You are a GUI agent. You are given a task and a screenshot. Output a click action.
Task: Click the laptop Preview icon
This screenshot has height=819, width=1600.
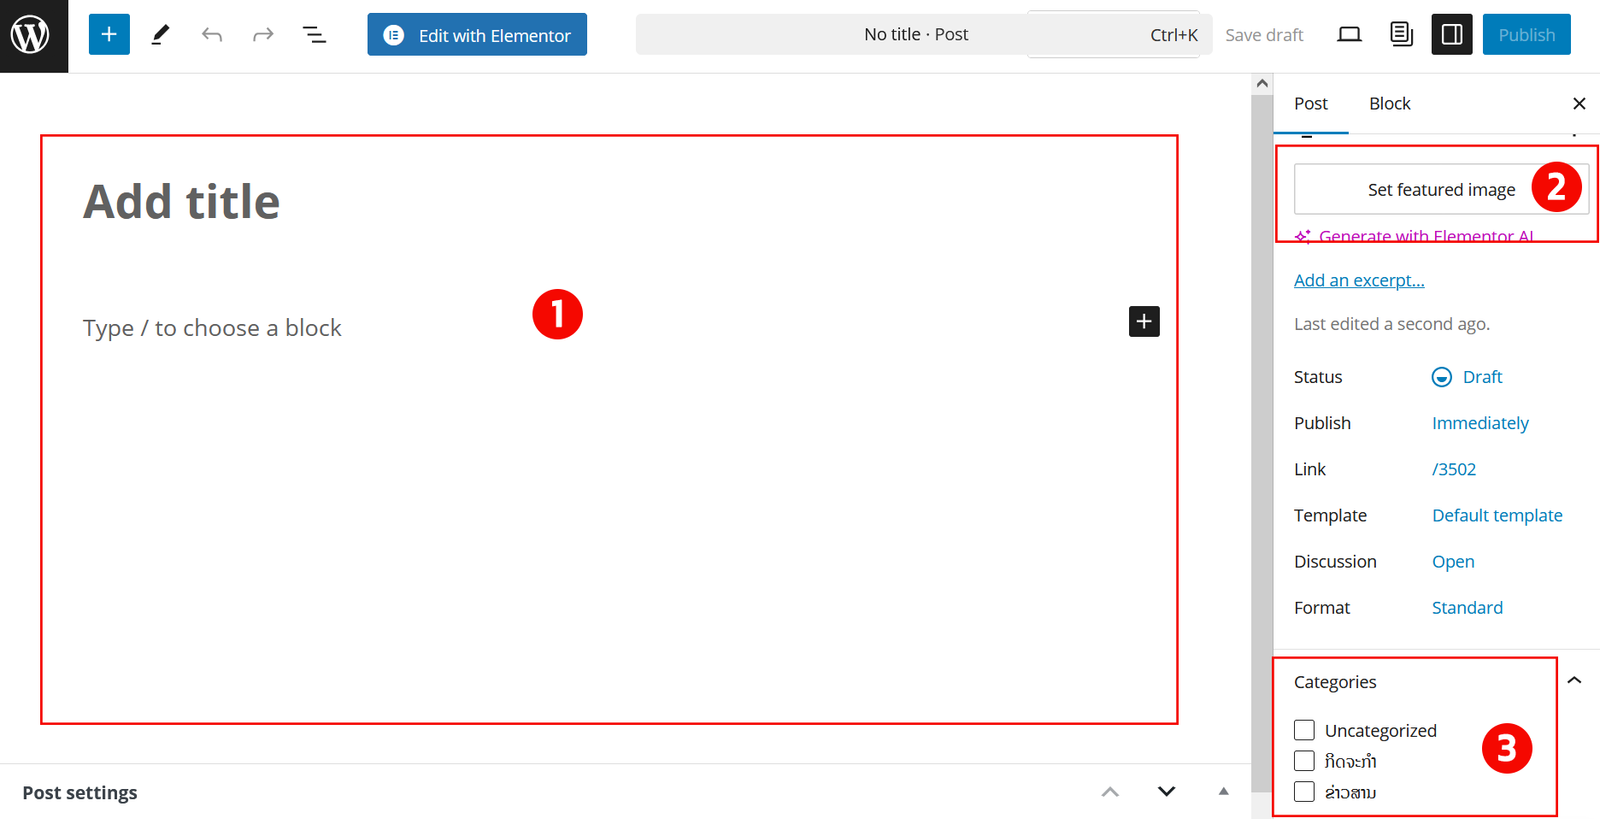(x=1349, y=35)
